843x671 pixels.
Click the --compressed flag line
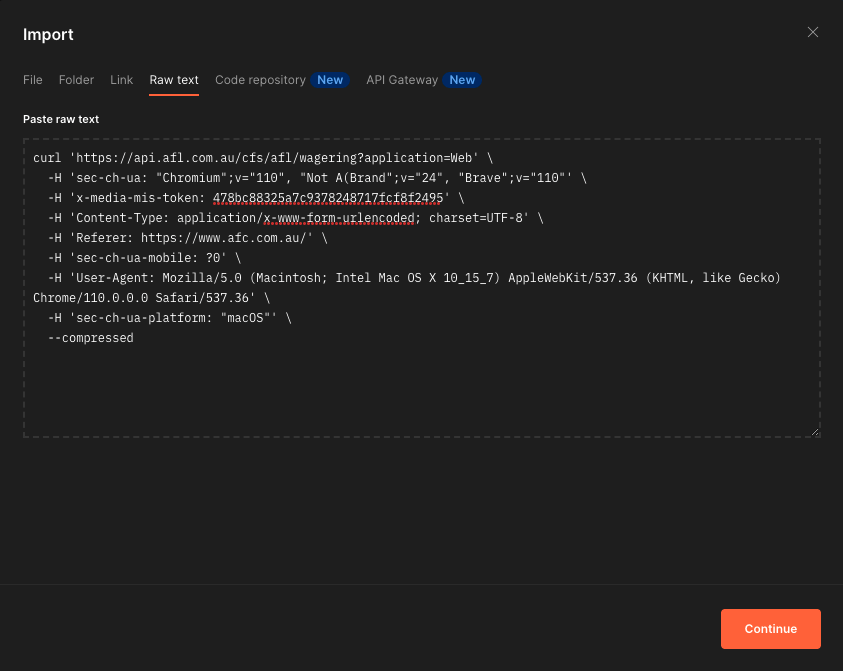tap(90, 338)
